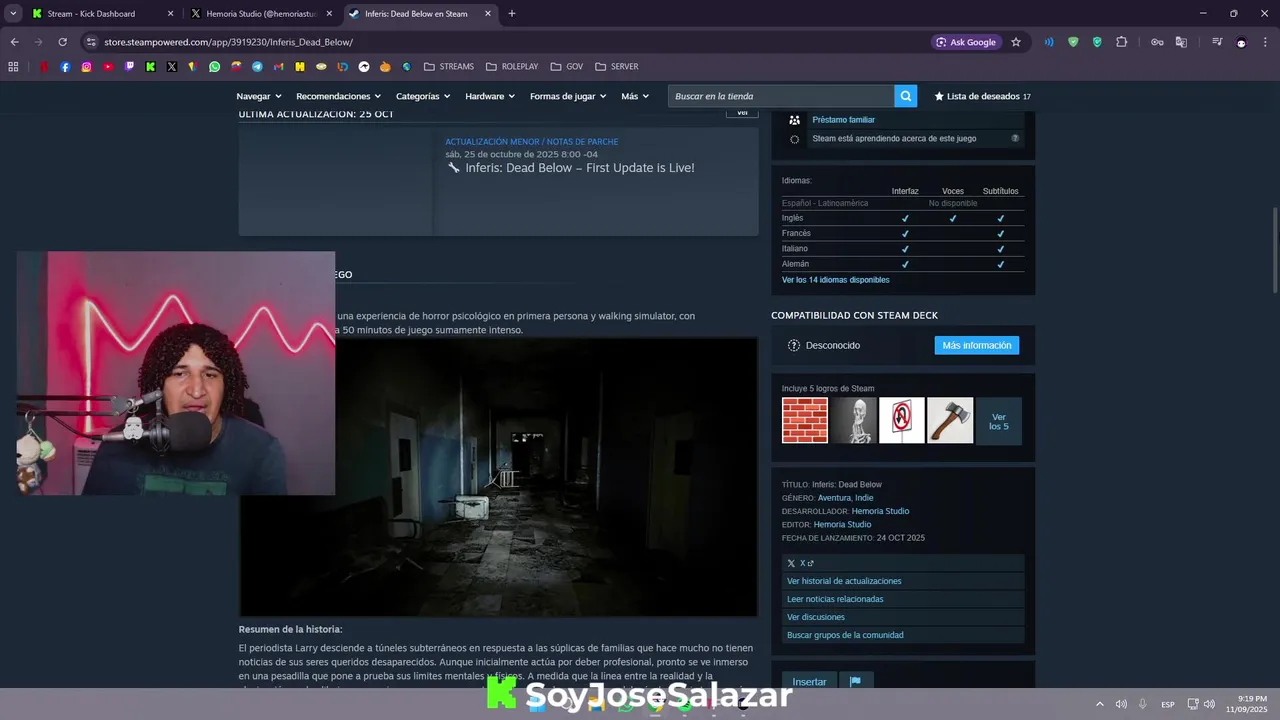Show hidden system tray icons
Viewport: 1280px width, 720px height.
tap(1100, 704)
